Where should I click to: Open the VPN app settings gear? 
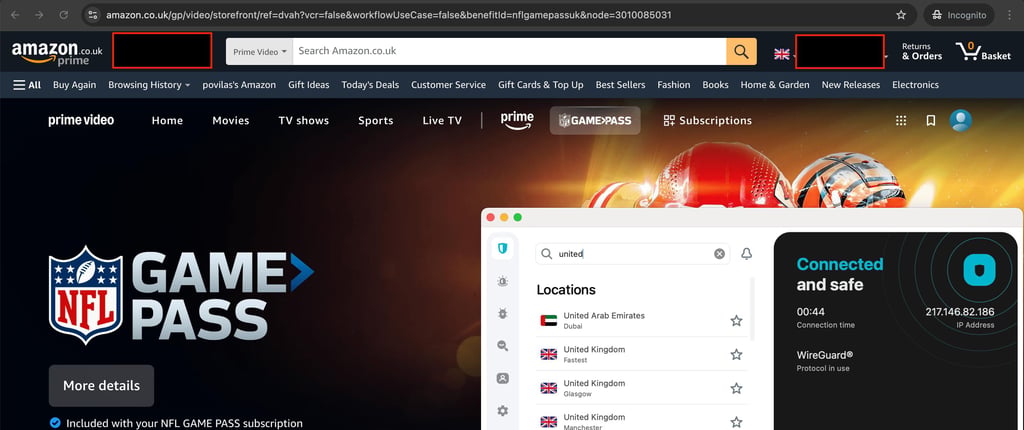[x=502, y=411]
